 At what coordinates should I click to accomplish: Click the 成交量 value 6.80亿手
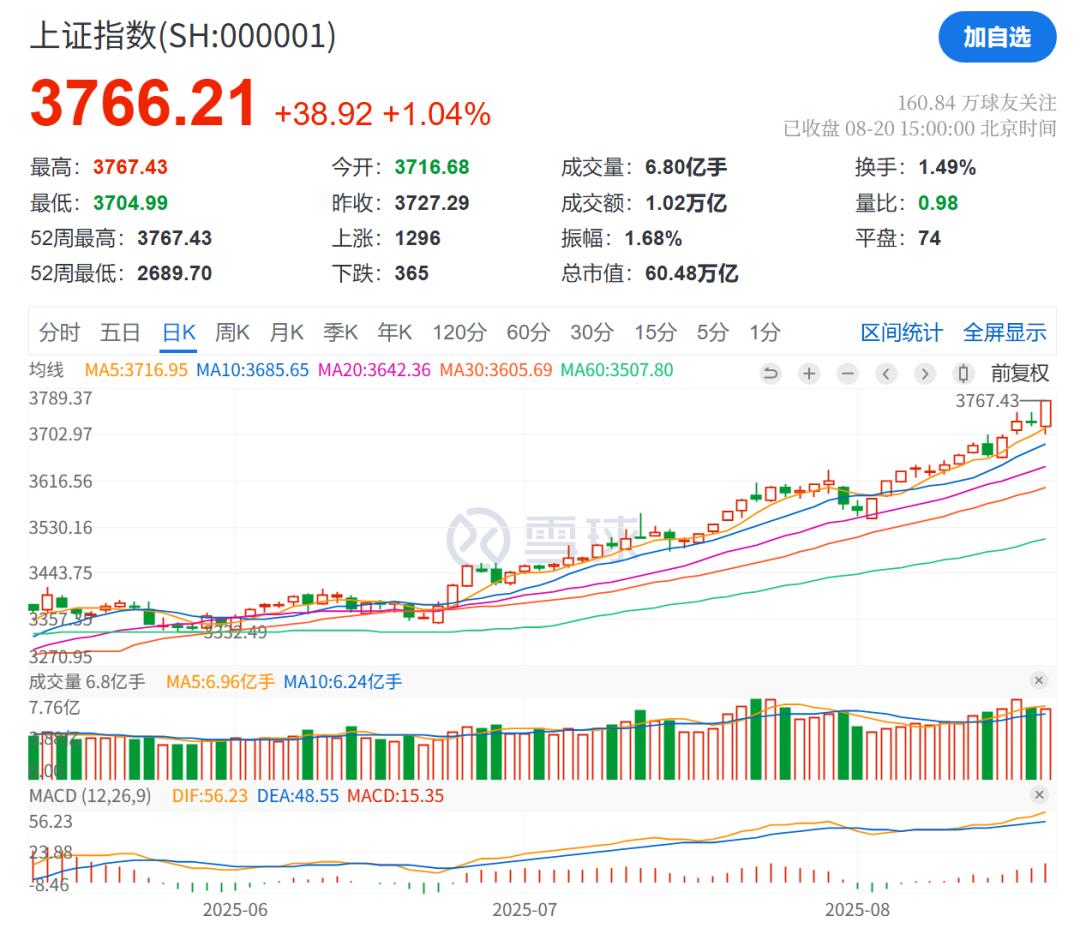pos(686,167)
